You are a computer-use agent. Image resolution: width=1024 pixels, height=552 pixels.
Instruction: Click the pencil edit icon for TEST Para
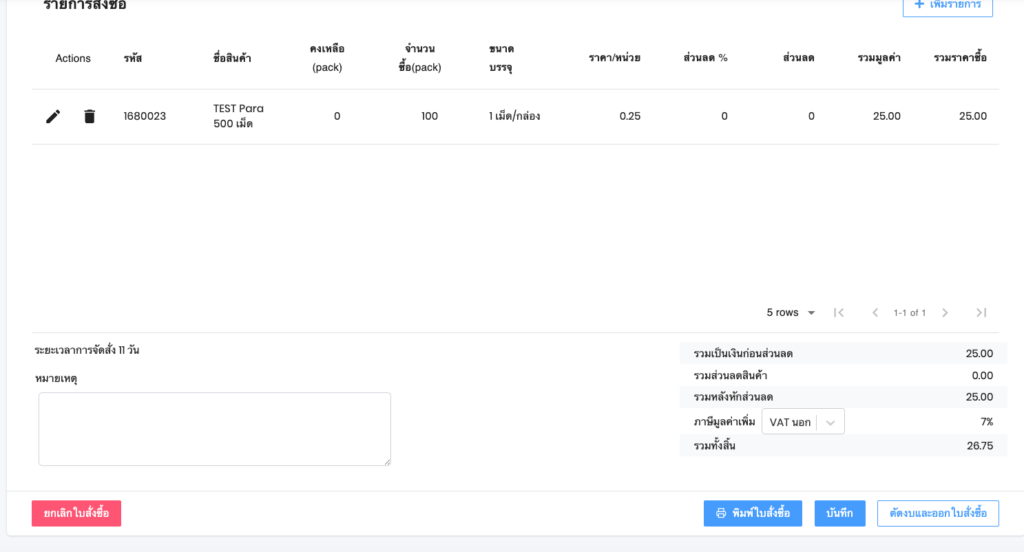[53, 116]
